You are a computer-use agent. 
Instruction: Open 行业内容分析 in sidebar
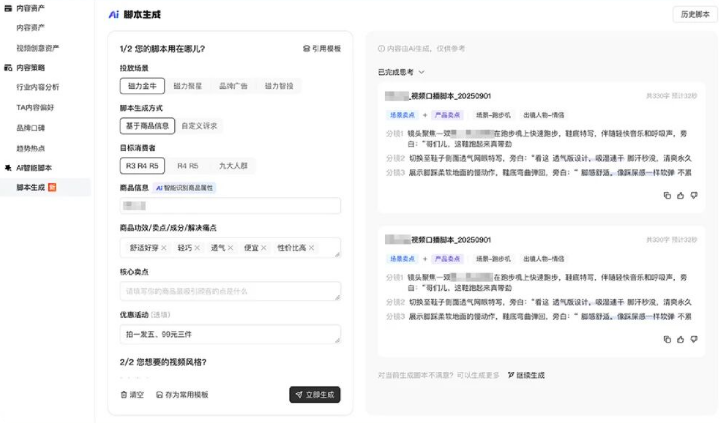pos(38,87)
